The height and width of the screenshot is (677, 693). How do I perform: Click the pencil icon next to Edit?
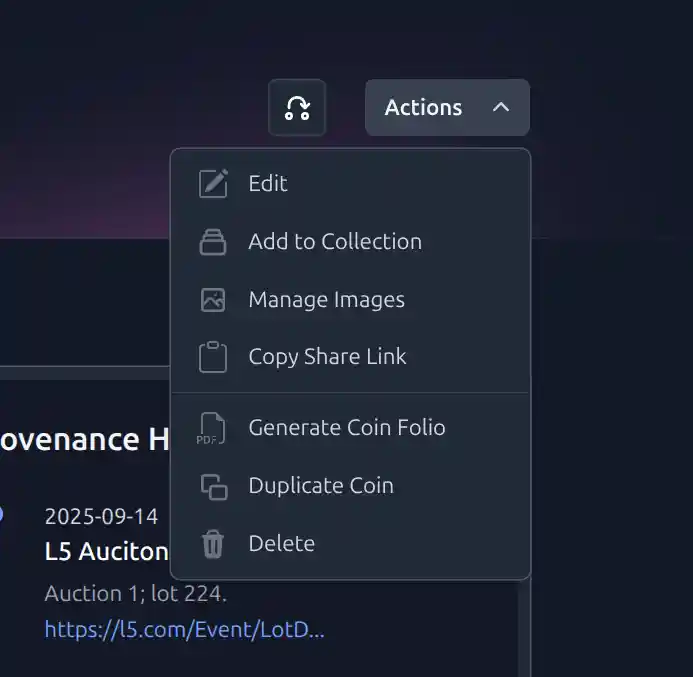click(213, 184)
